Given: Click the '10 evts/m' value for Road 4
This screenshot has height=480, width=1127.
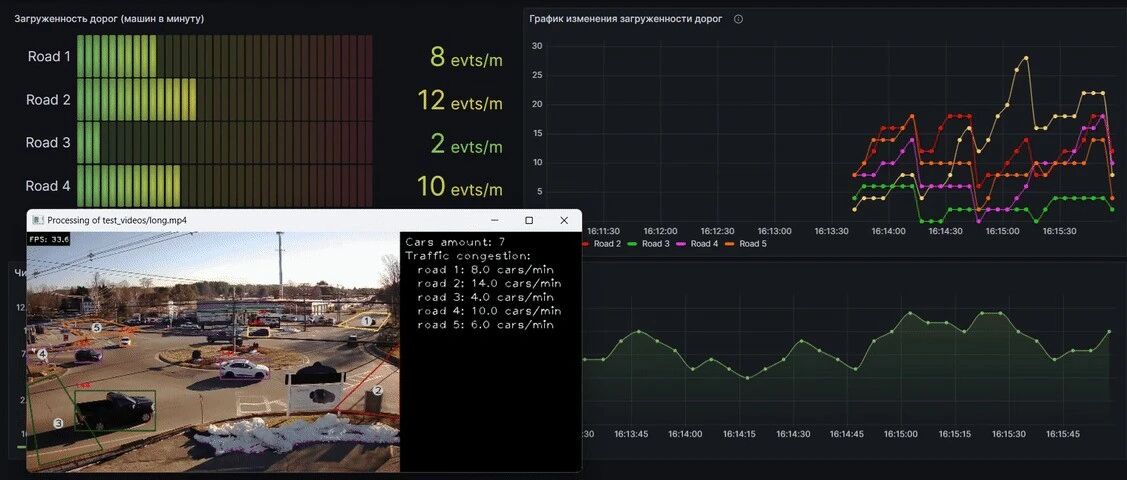Looking at the screenshot, I should 460,187.
